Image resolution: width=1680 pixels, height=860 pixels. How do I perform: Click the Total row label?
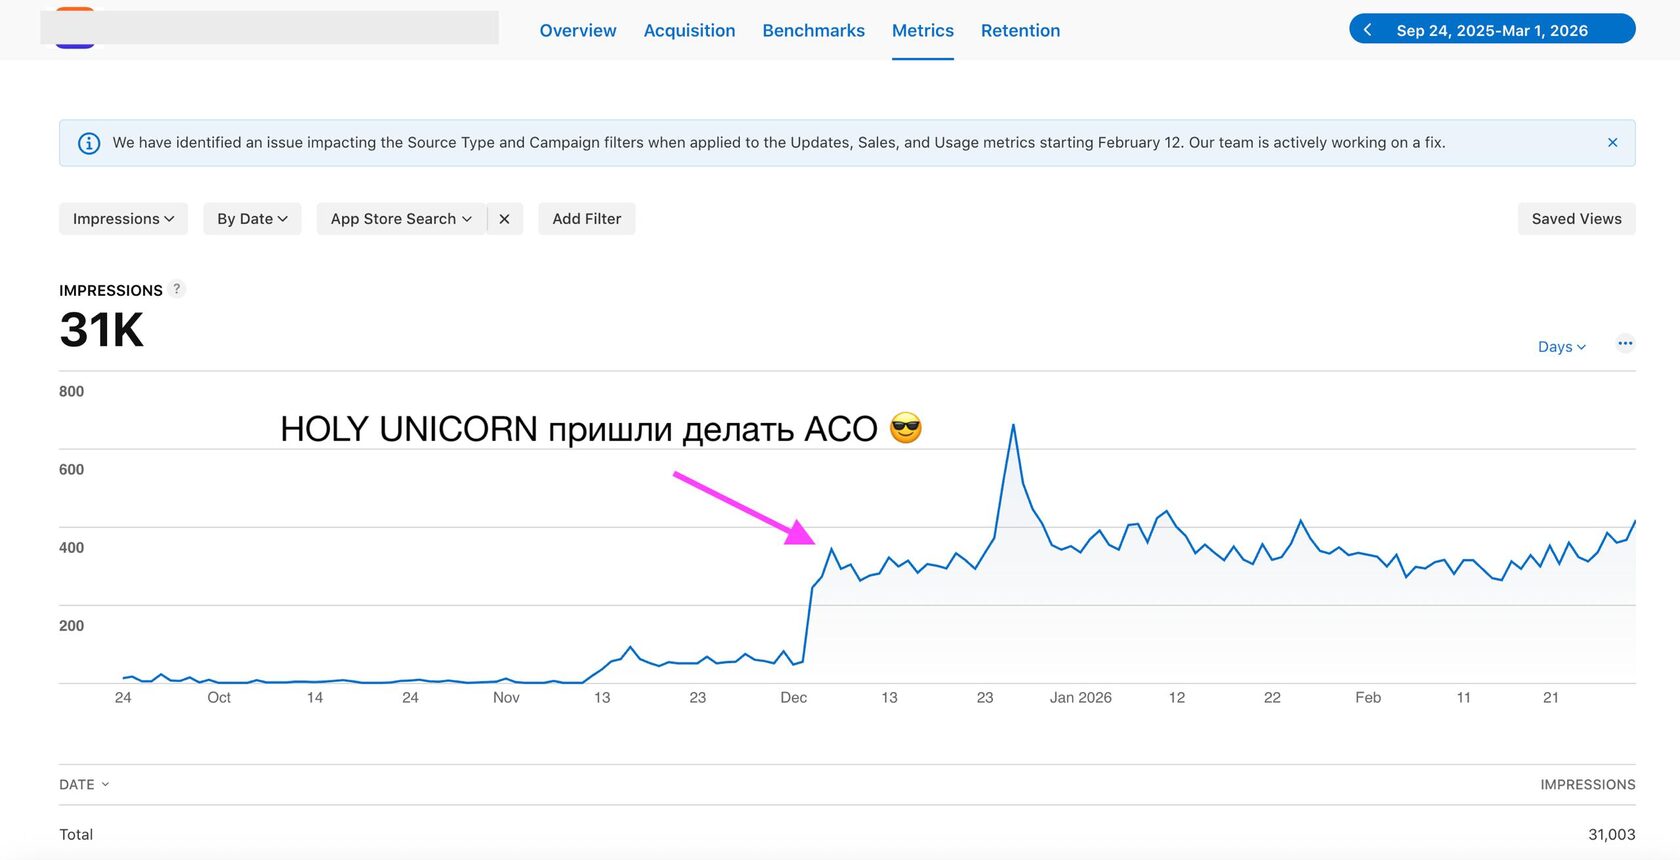tap(76, 834)
